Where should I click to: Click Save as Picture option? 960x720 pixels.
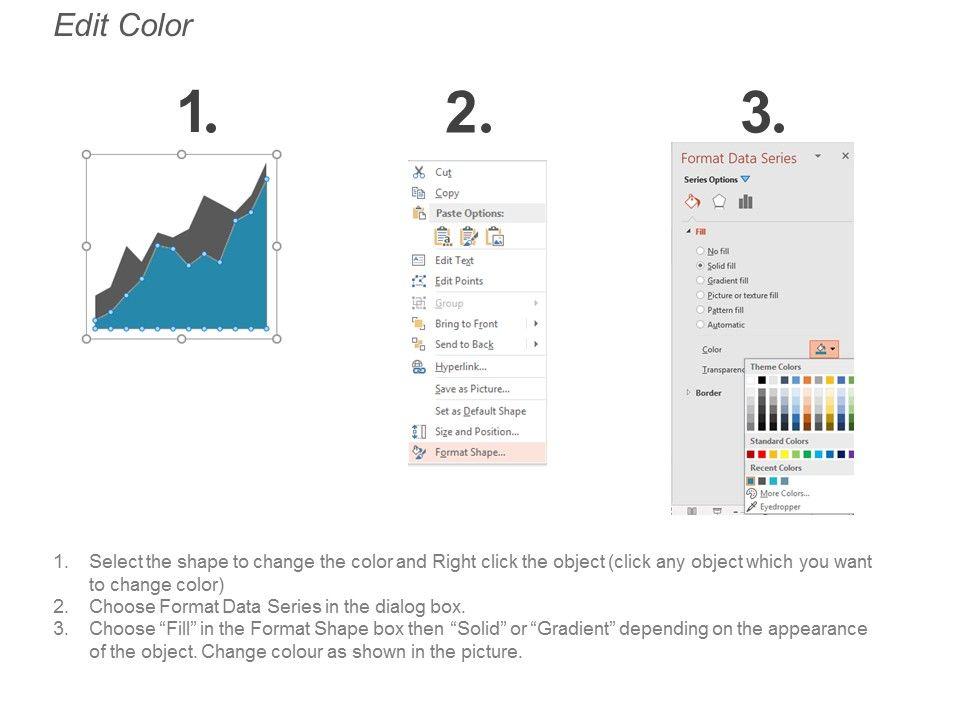pyautogui.click(x=472, y=389)
